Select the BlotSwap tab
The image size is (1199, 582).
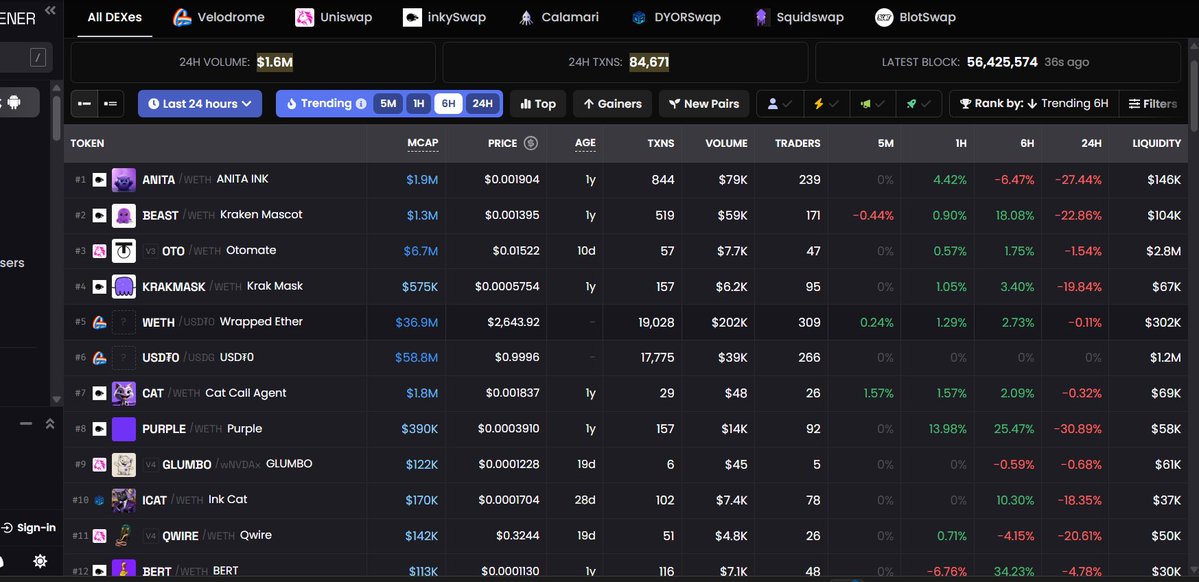[915, 17]
